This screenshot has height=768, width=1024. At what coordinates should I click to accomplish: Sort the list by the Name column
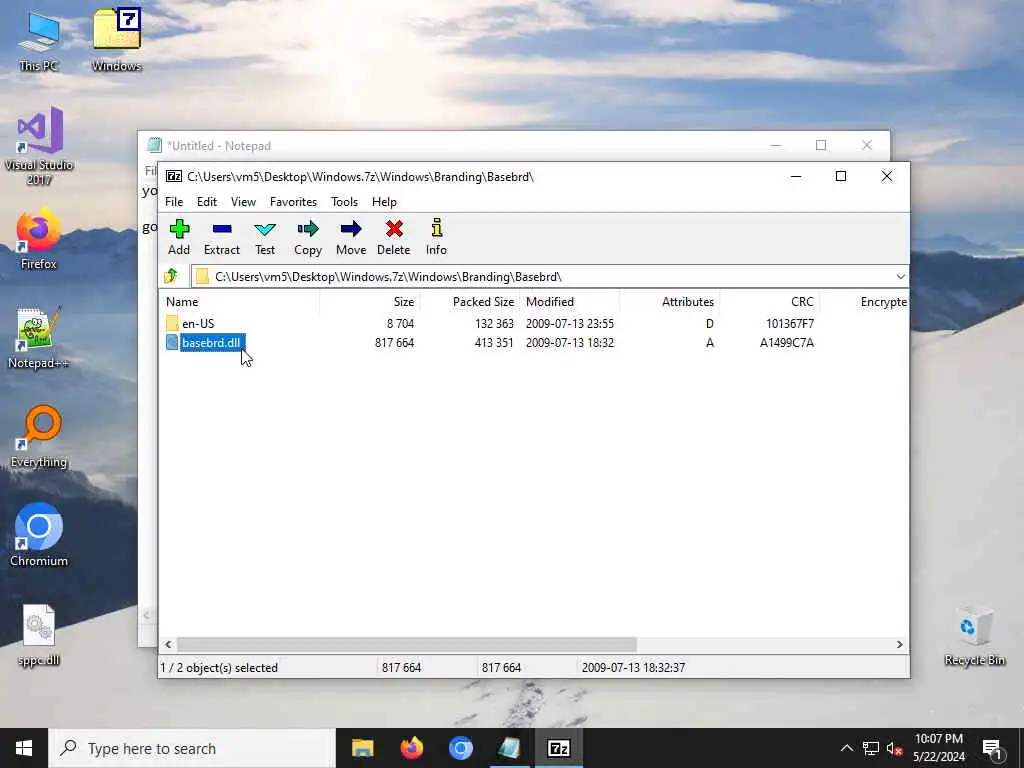tap(239, 302)
